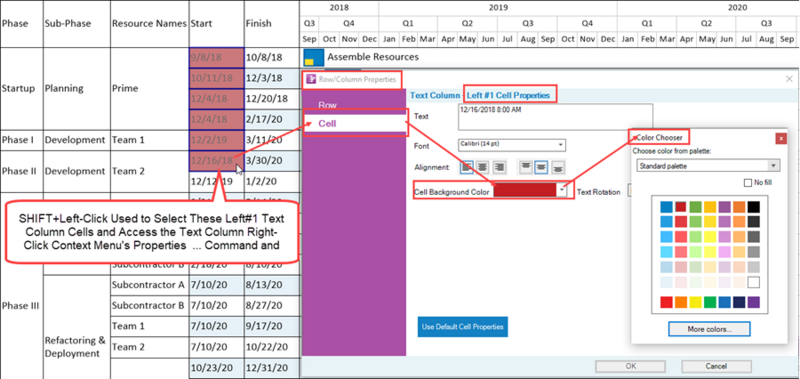The width and height of the screenshot is (800, 379).
Task: Align cell text to the left
Action: click(467, 167)
